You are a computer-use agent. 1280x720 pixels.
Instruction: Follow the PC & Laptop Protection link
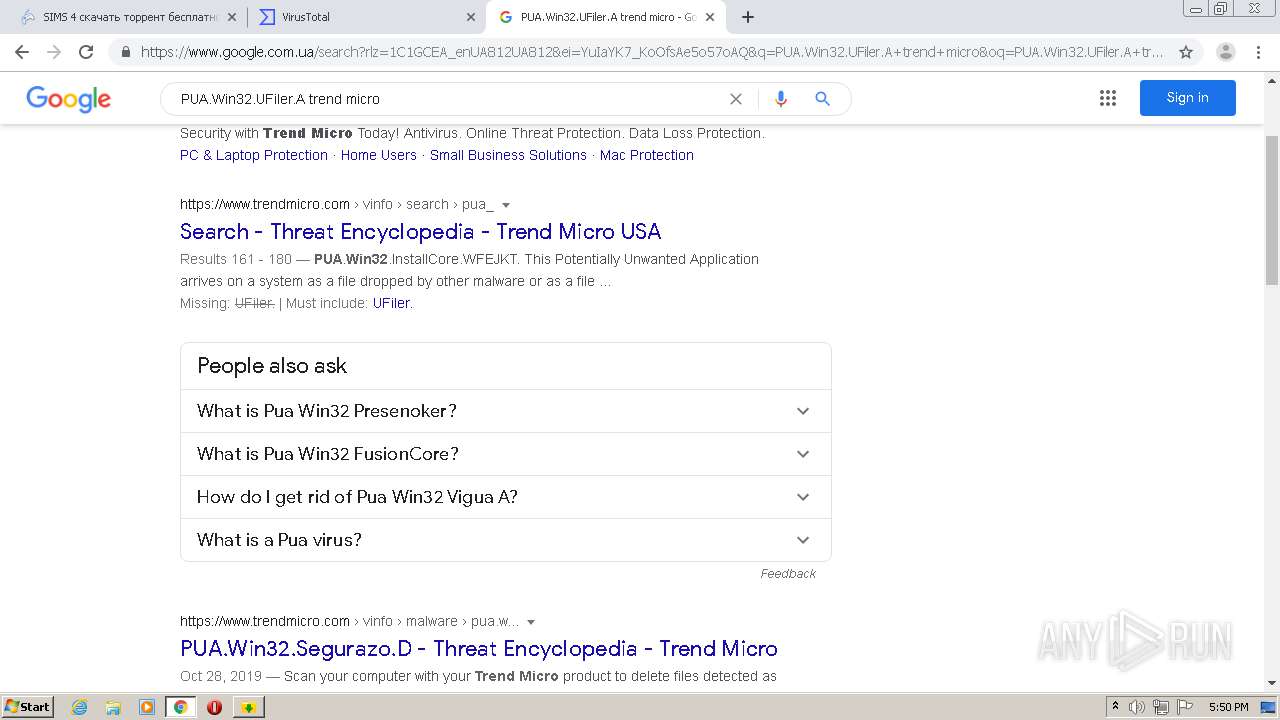[254, 155]
